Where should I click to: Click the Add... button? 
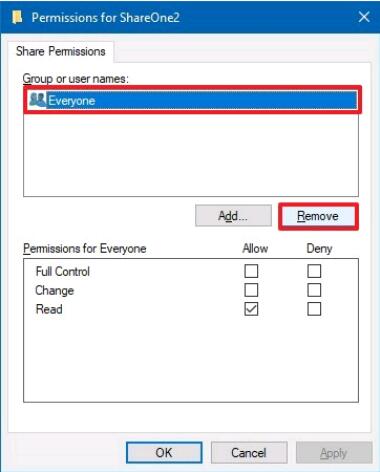point(233,216)
